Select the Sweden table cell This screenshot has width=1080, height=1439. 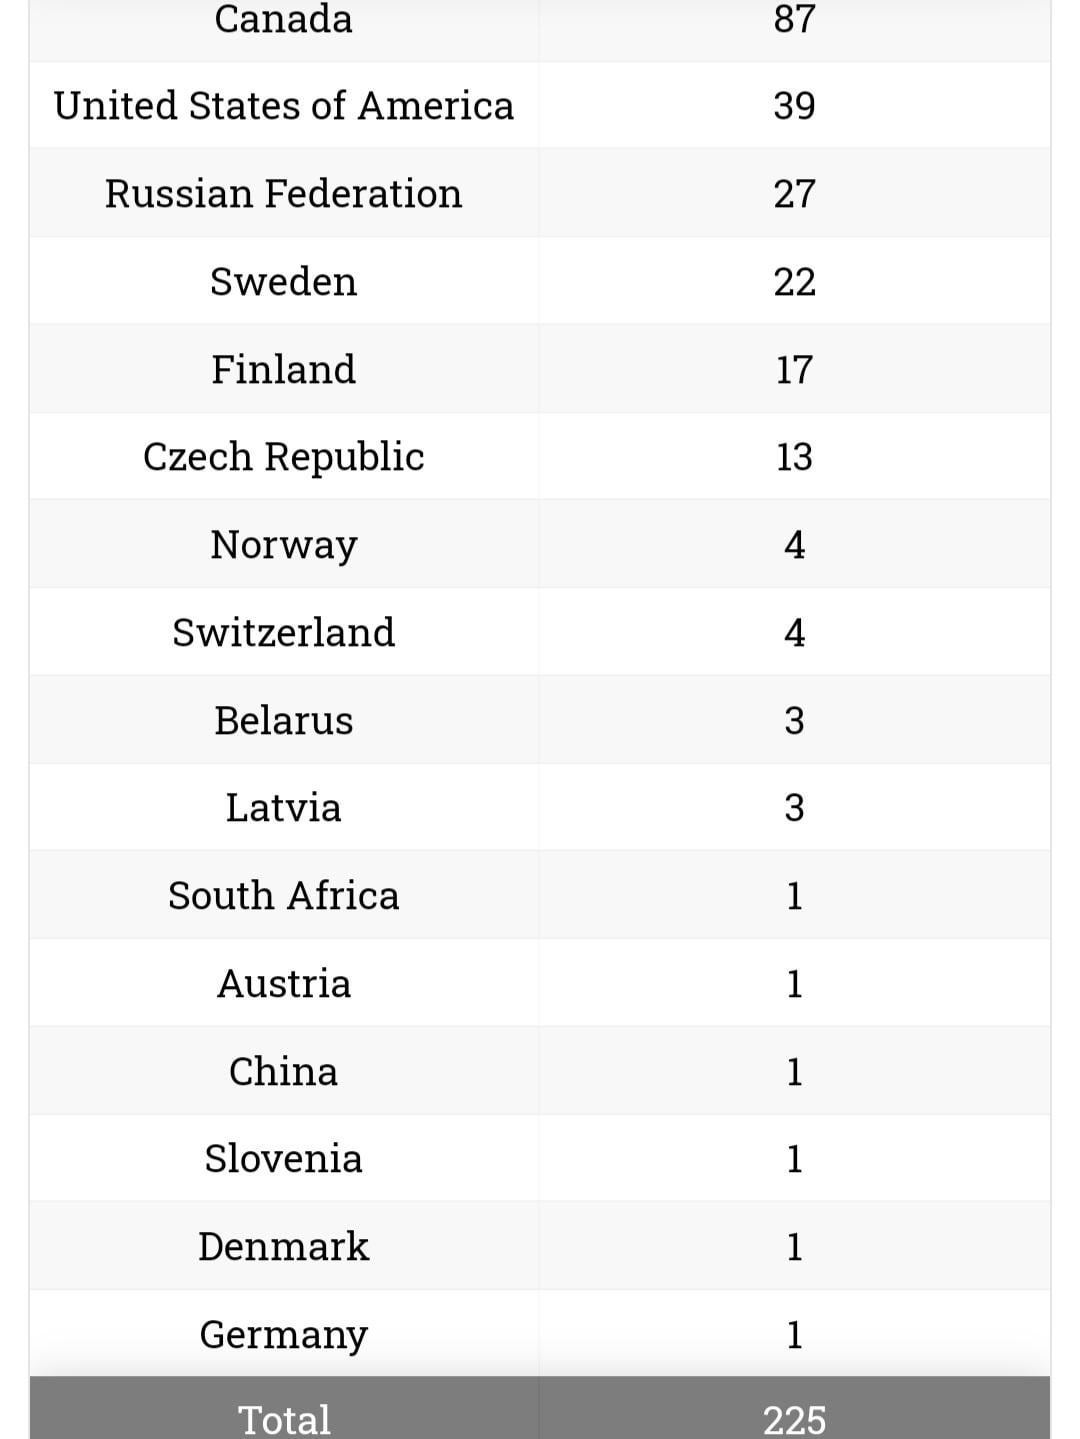pyautogui.click(x=283, y=282)
